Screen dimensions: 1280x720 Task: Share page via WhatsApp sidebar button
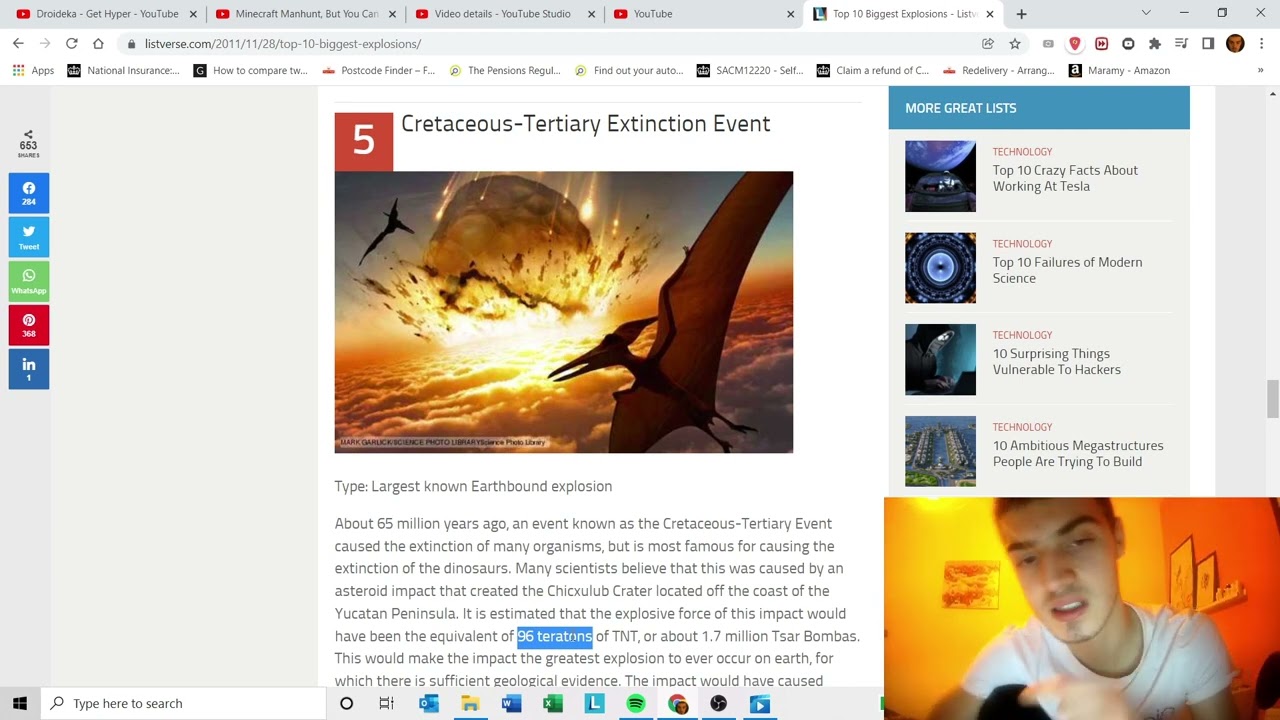(29, 281)
